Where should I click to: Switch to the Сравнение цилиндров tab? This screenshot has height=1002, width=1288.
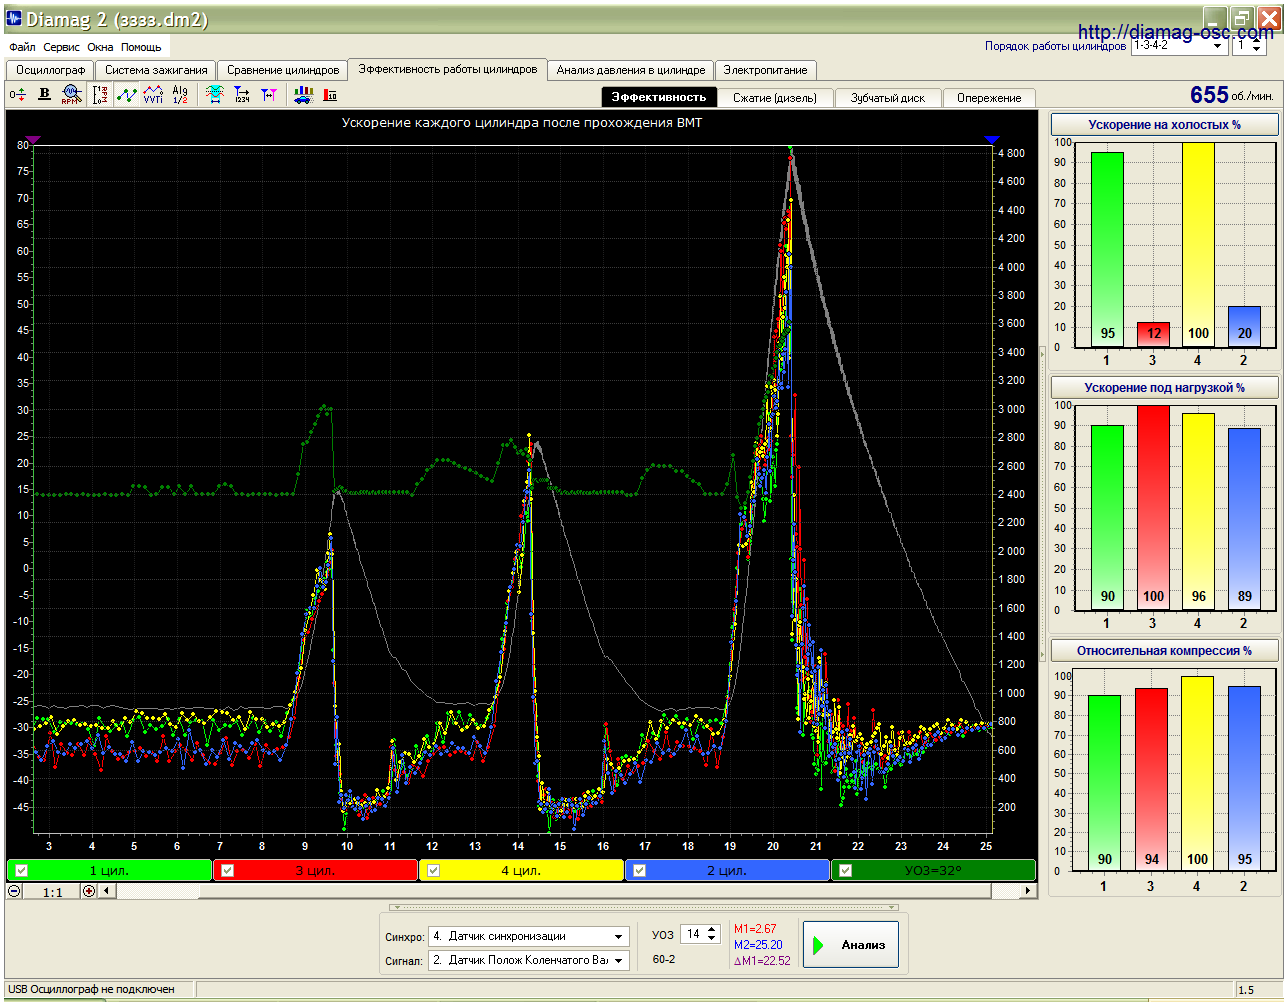pos(283,70)
